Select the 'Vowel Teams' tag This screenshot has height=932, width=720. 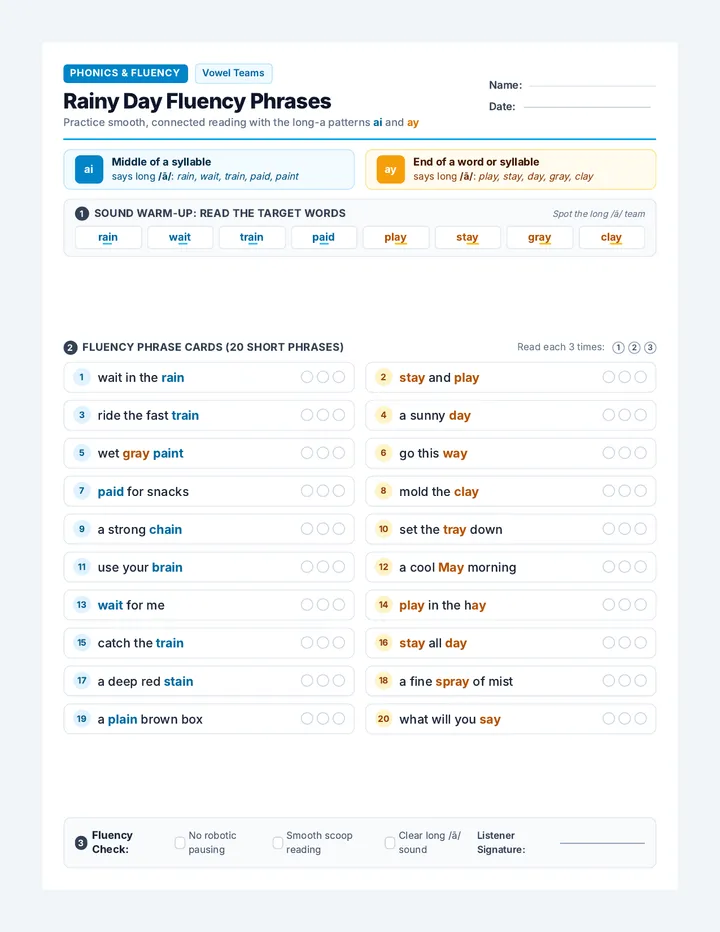(x=234, y=73)
